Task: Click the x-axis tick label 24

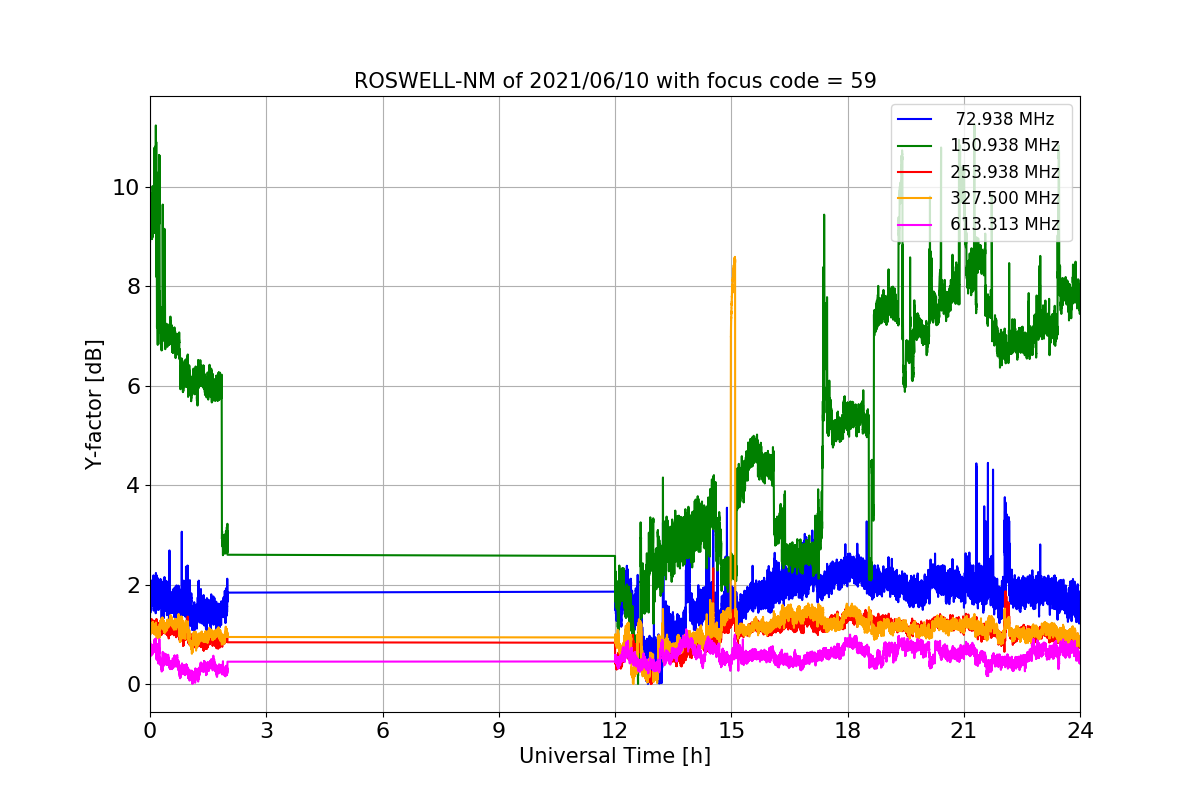Action: [1080, 731]
